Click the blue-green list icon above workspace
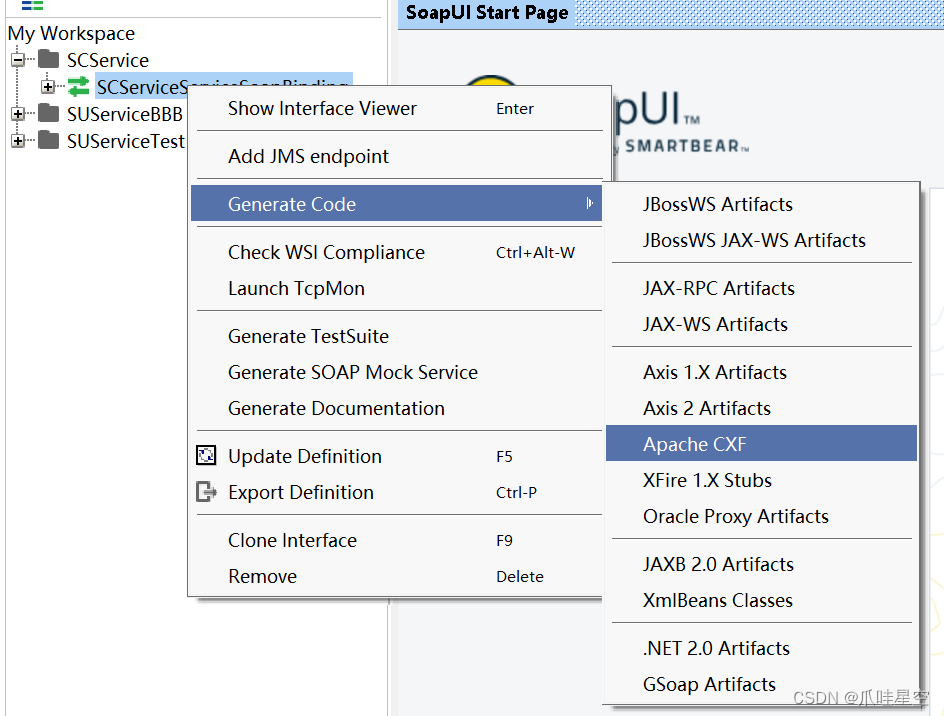This screenshot has width=944, height=716. click(x=32, y=5)
